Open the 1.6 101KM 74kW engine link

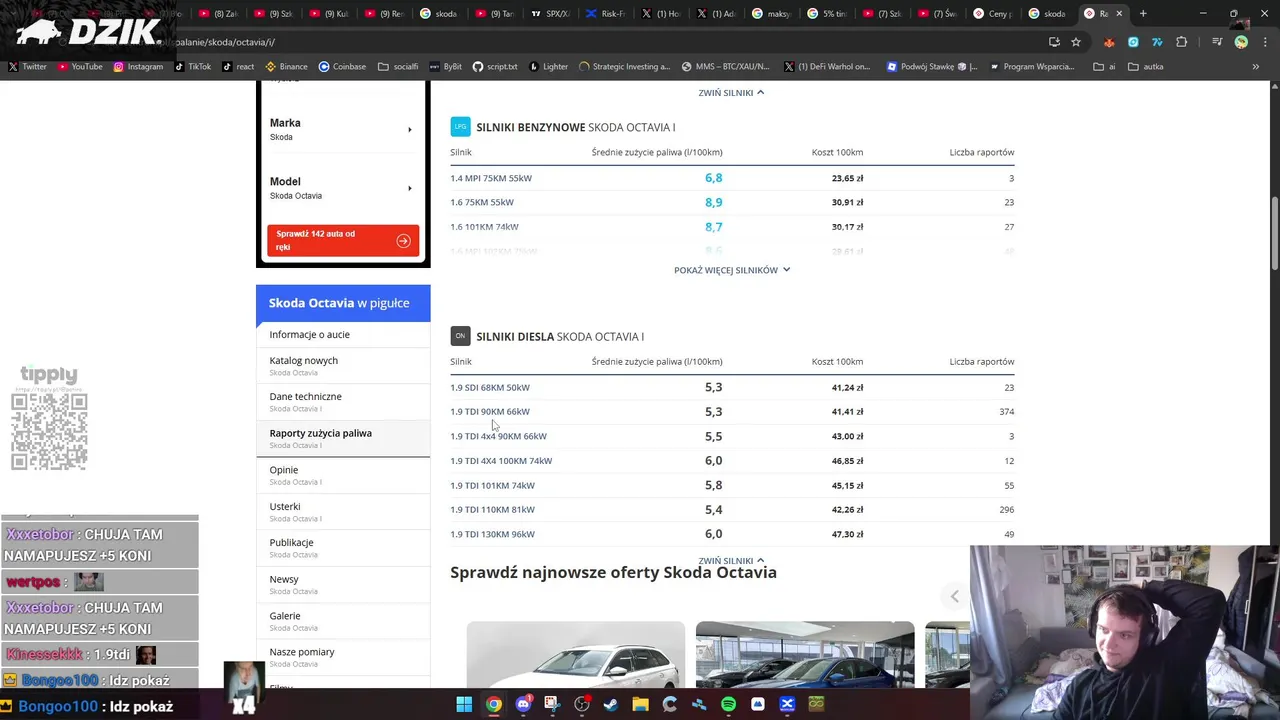484,227
